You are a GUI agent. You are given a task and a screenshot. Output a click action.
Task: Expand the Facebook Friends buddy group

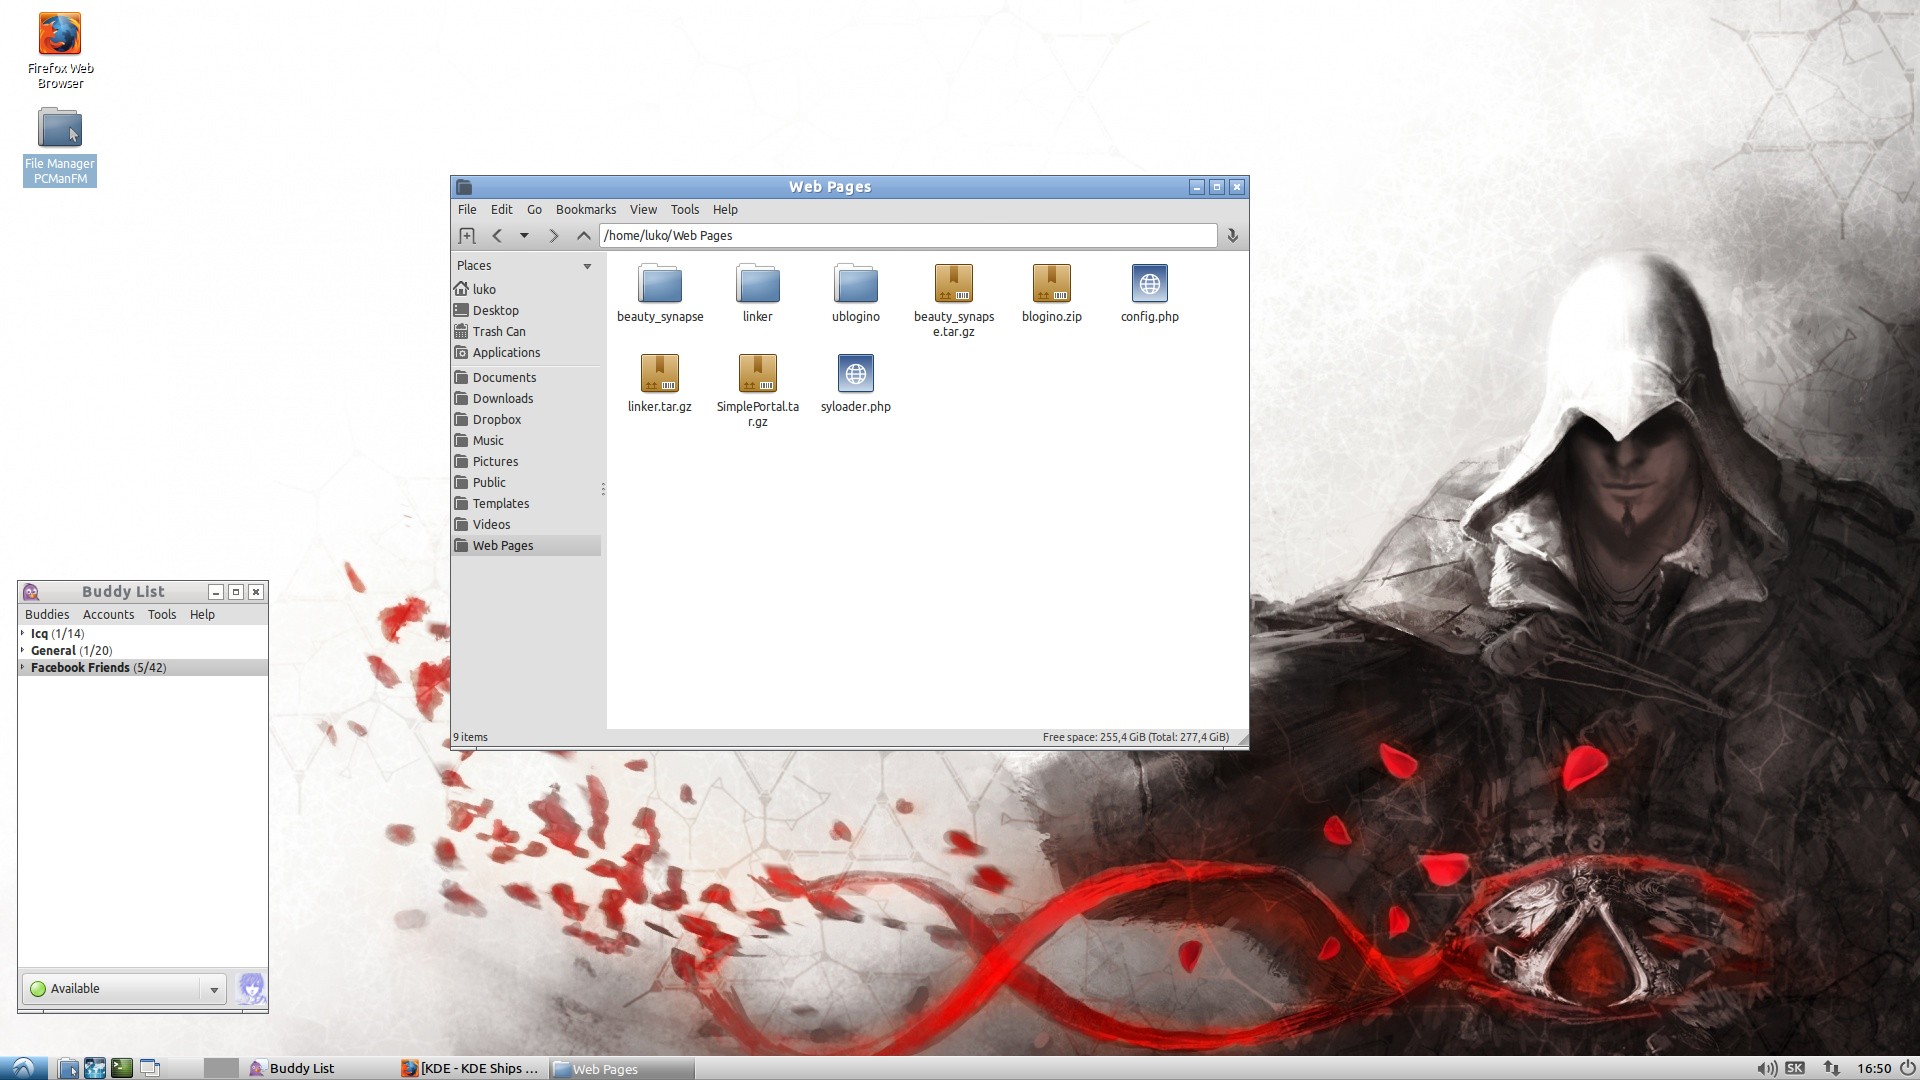(x=22, y=667)
